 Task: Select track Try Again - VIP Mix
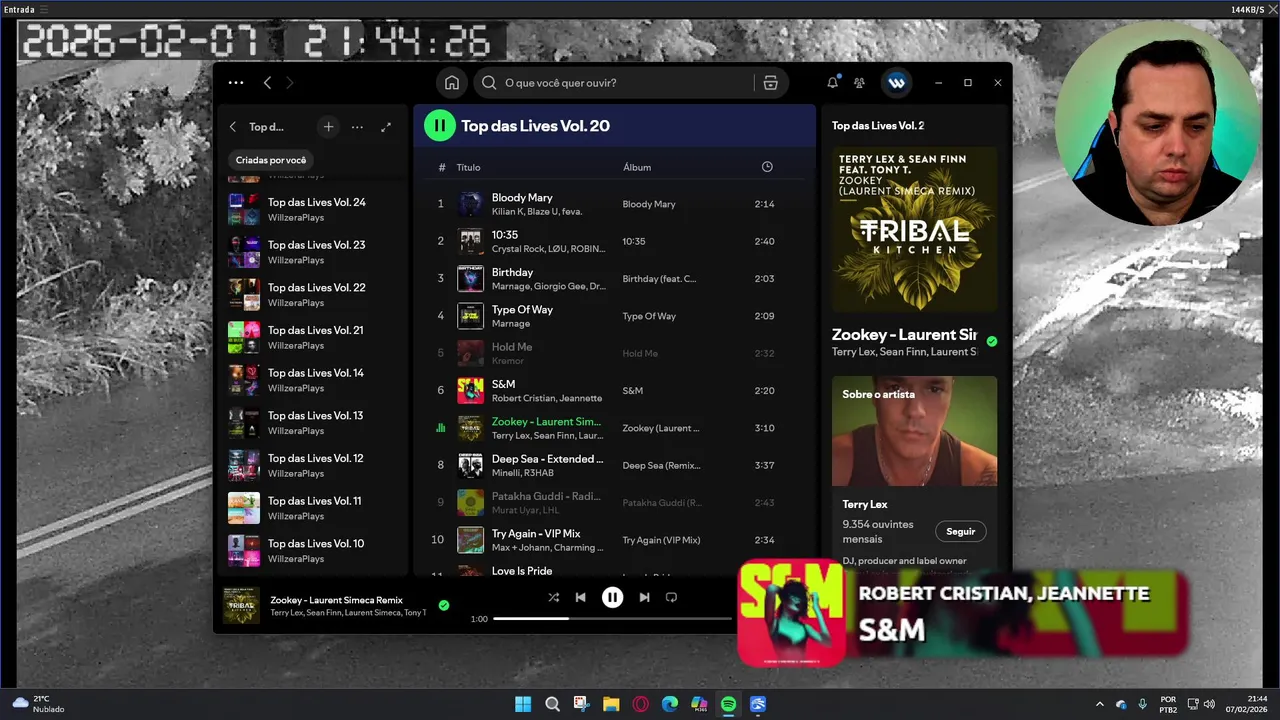tap(614, 540)
